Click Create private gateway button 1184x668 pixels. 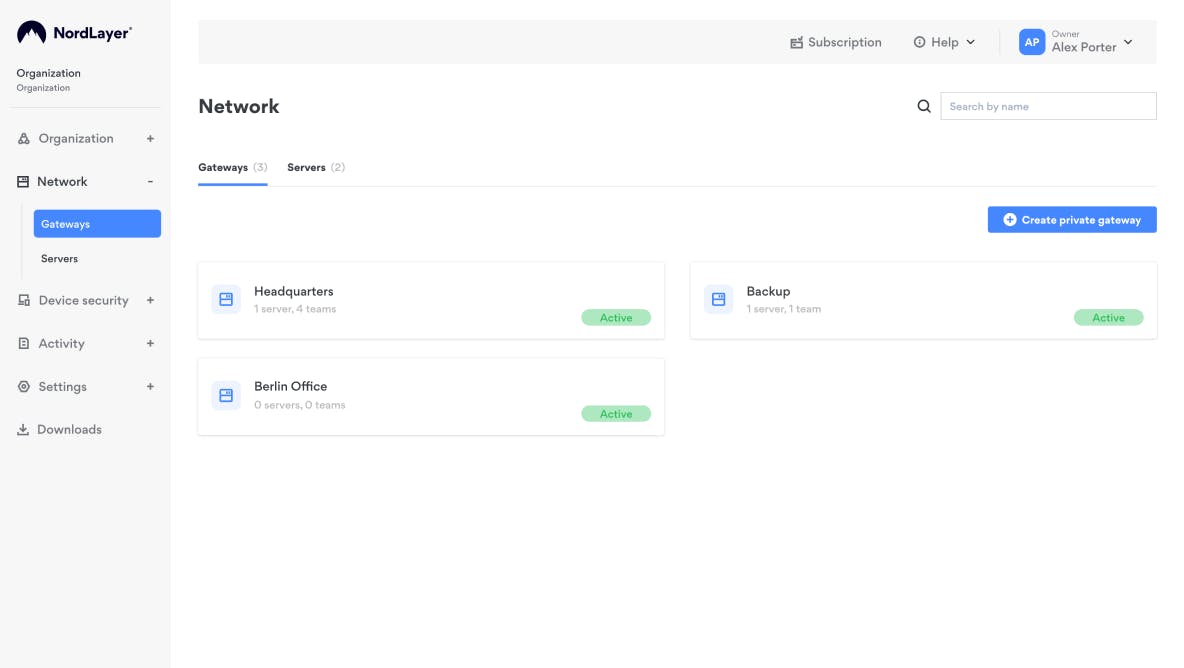tap(1071, 220)
